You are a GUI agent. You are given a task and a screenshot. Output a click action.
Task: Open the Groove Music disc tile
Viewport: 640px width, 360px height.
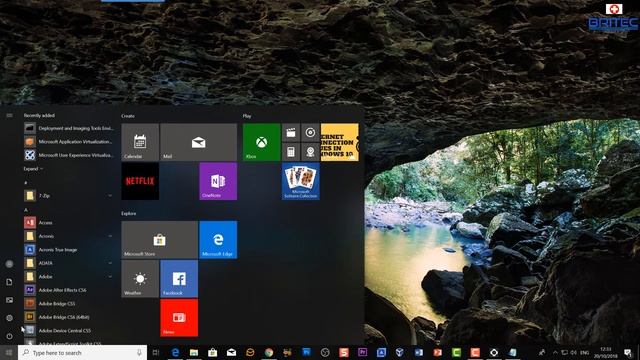(x=310, y=133)
